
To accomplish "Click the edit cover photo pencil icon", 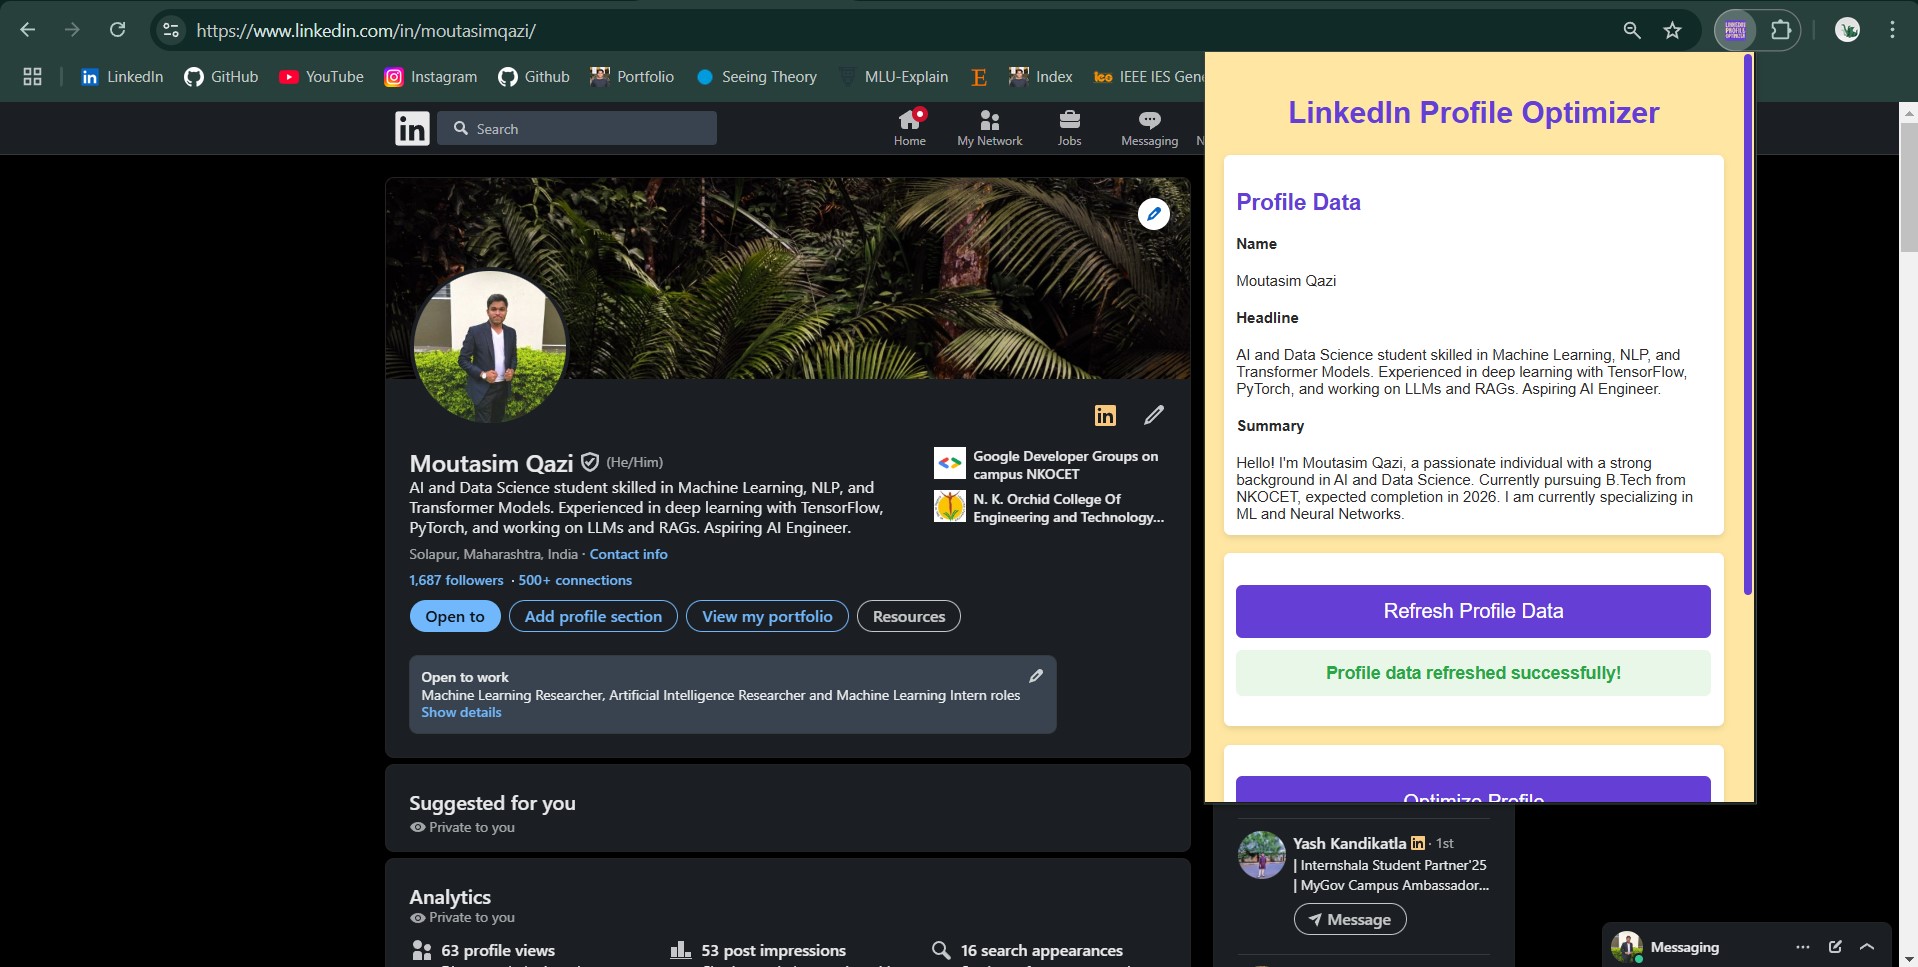I will point(1153,214).
